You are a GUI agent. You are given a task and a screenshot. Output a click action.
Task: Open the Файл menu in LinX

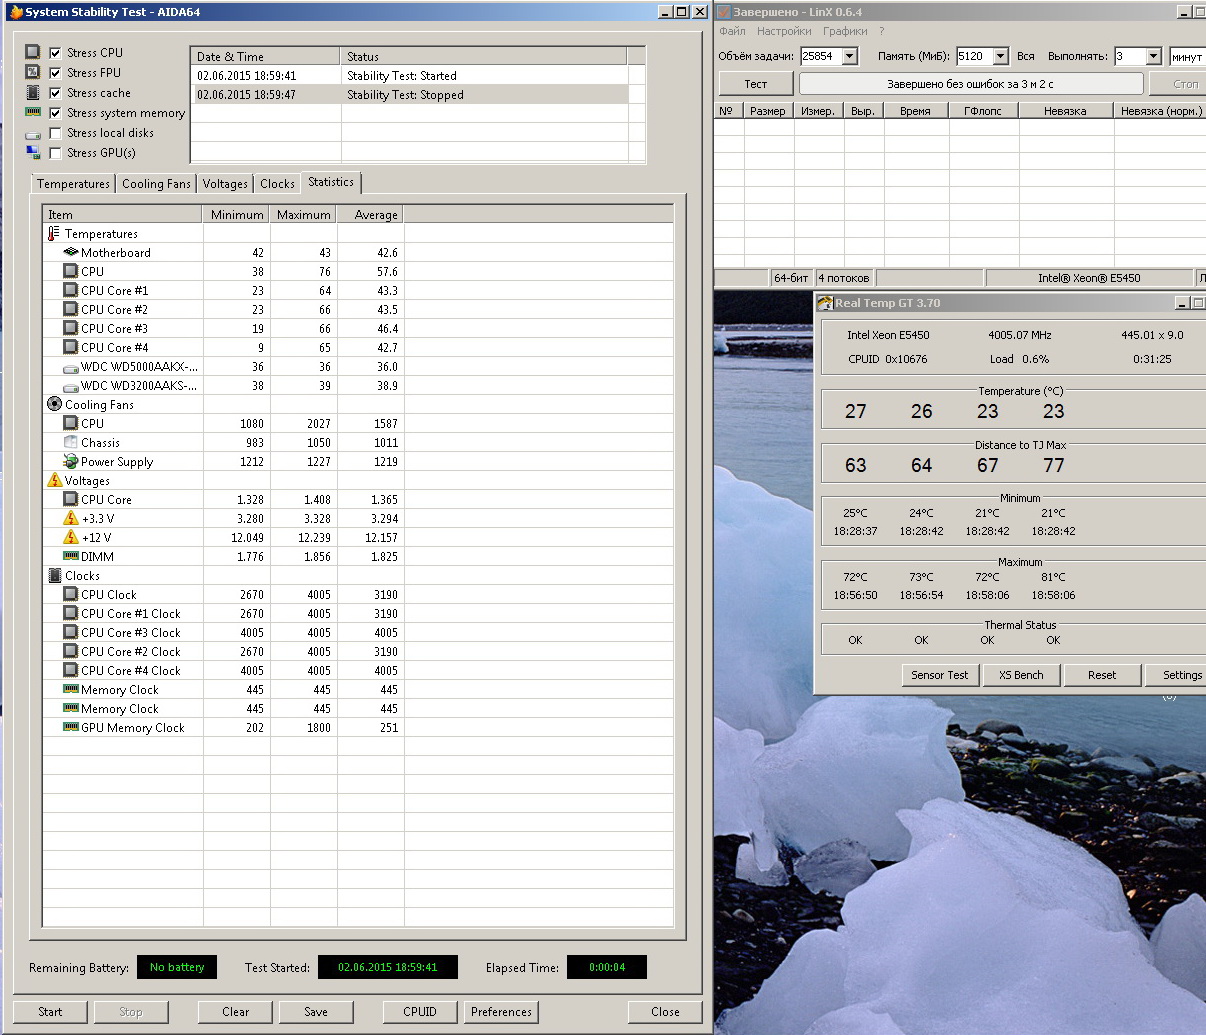click(x=732, y=31)
